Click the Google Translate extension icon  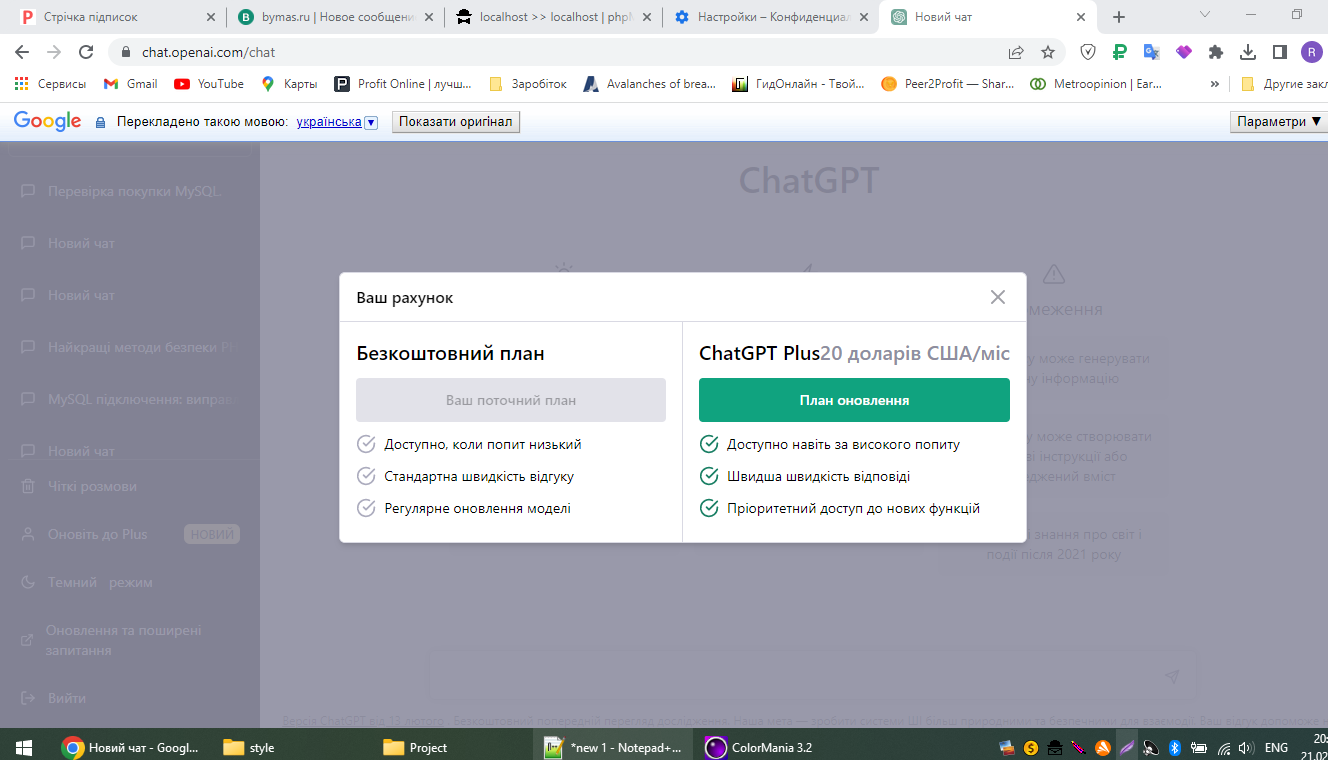coord(1152,52)
